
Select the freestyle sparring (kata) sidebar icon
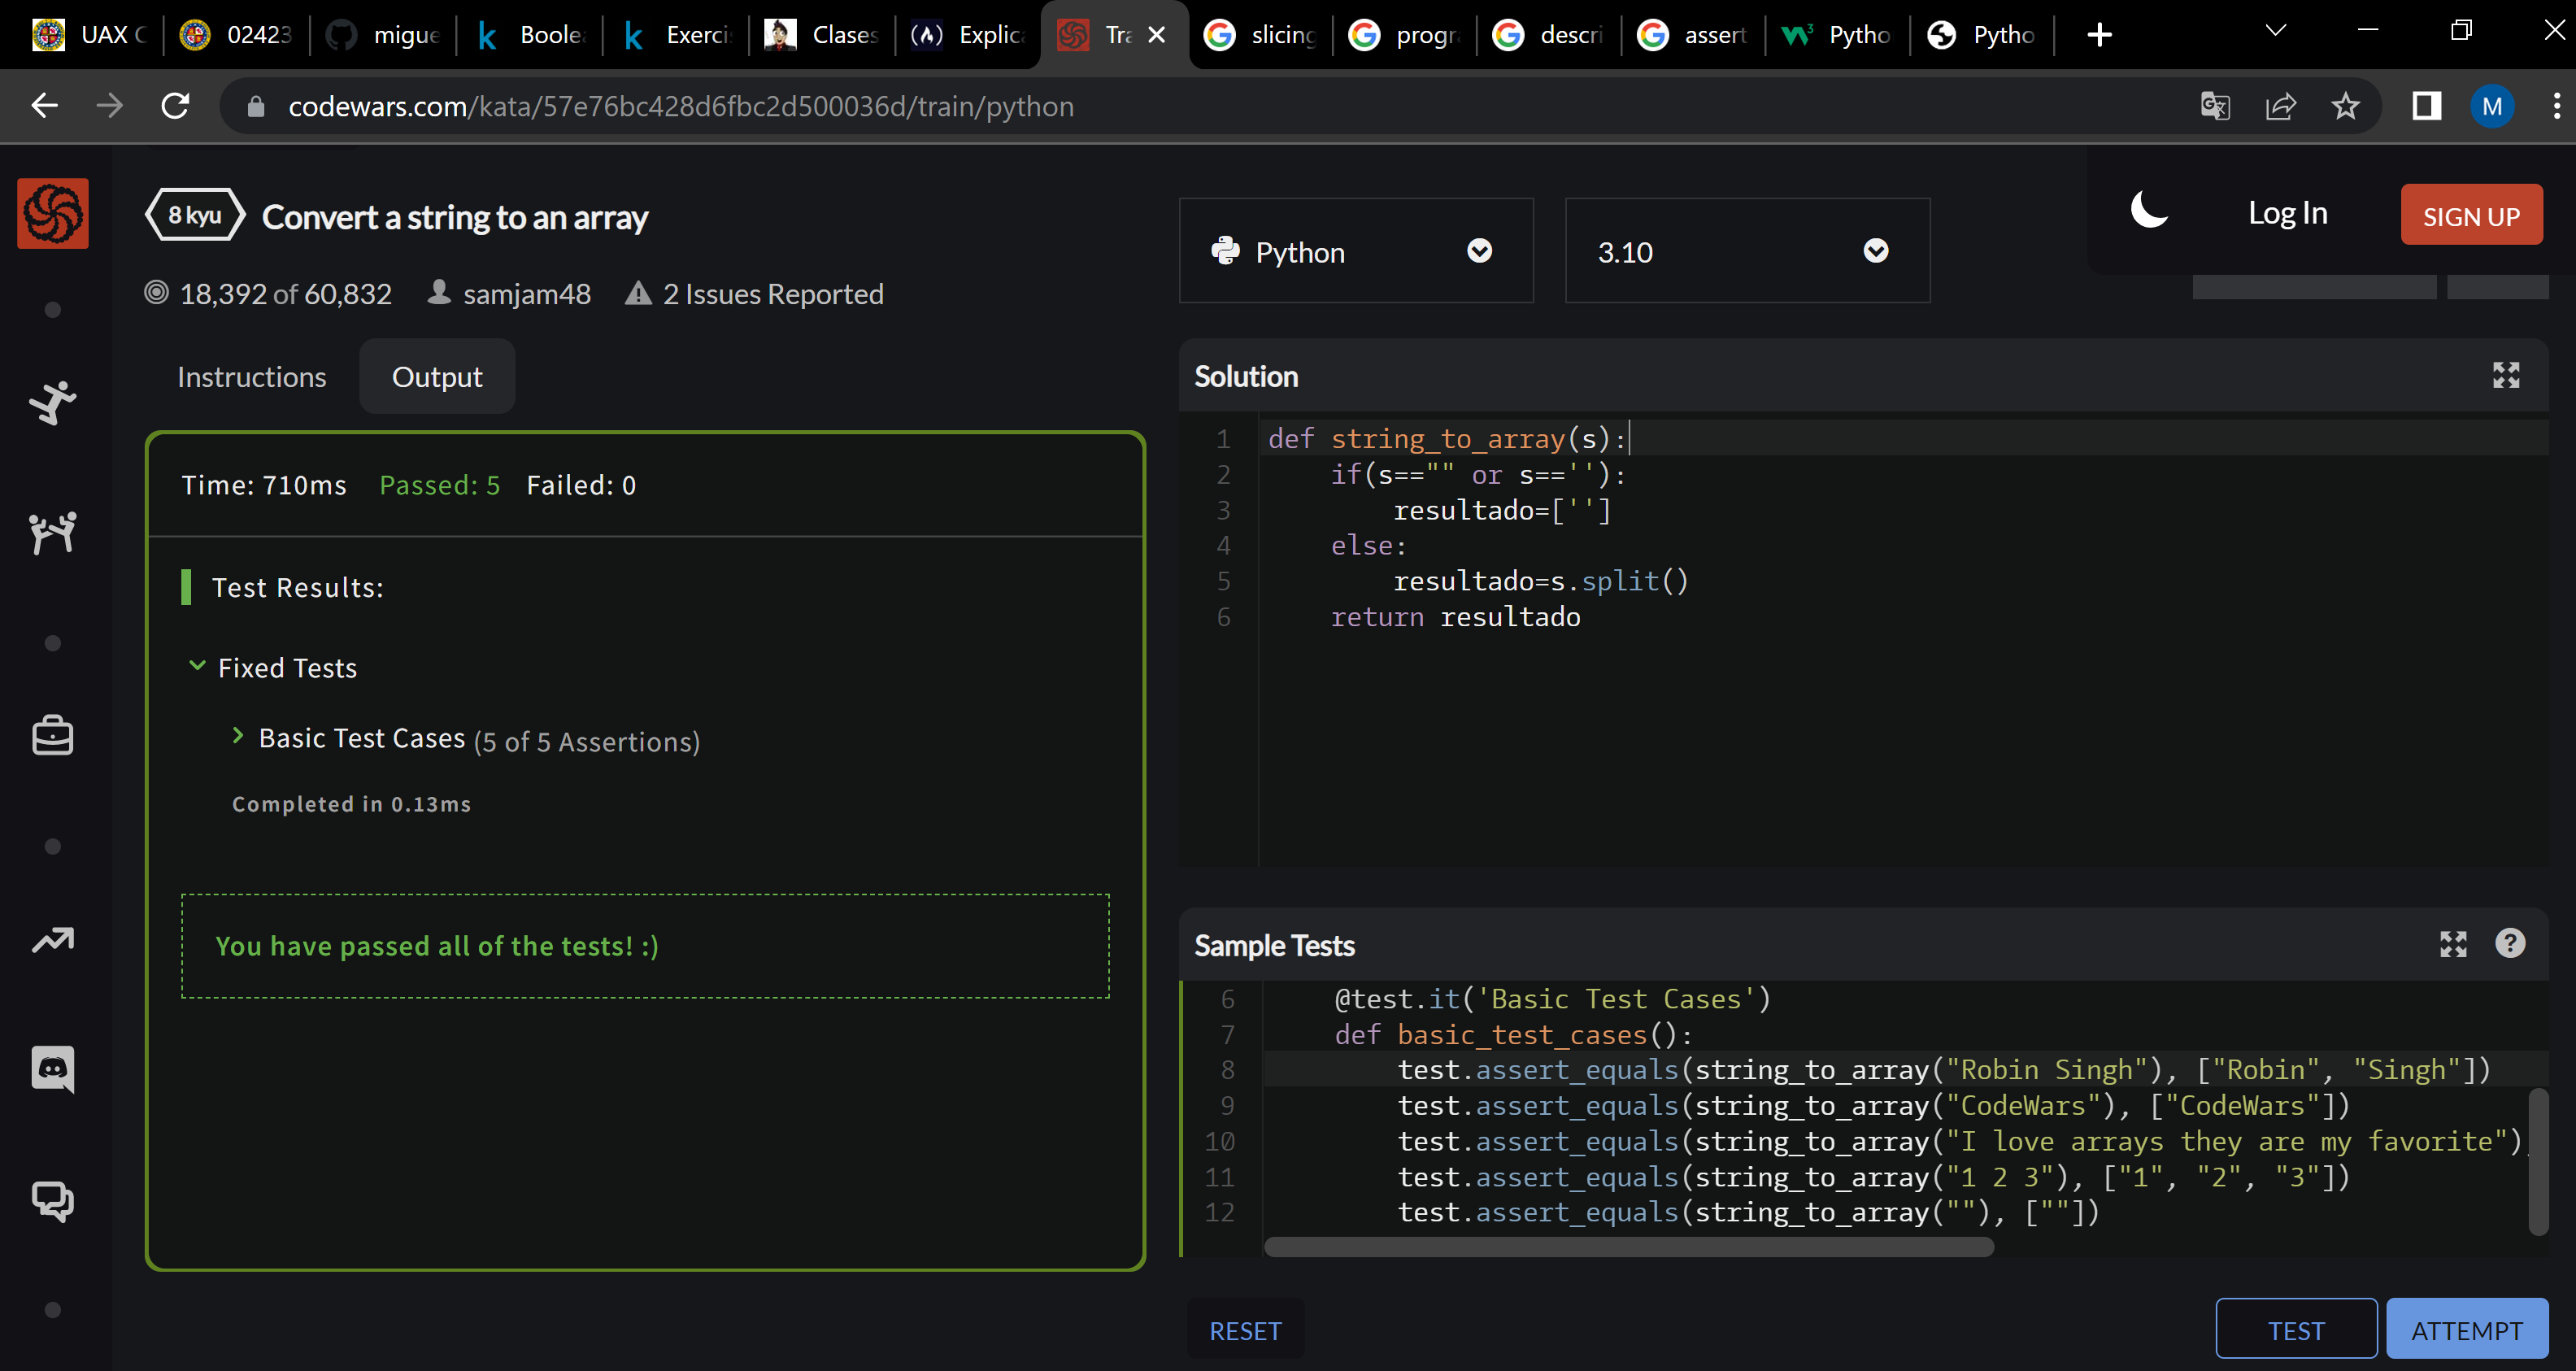(52, 403)
